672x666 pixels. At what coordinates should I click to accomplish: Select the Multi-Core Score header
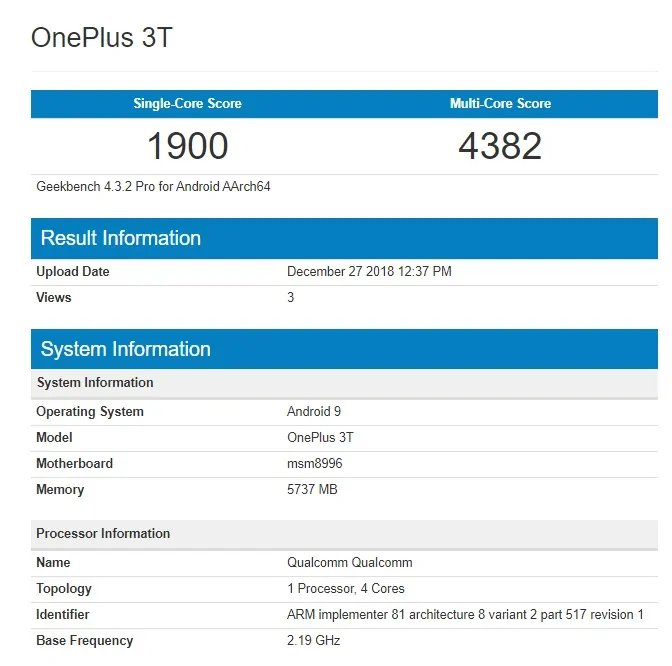click(500, 104)
